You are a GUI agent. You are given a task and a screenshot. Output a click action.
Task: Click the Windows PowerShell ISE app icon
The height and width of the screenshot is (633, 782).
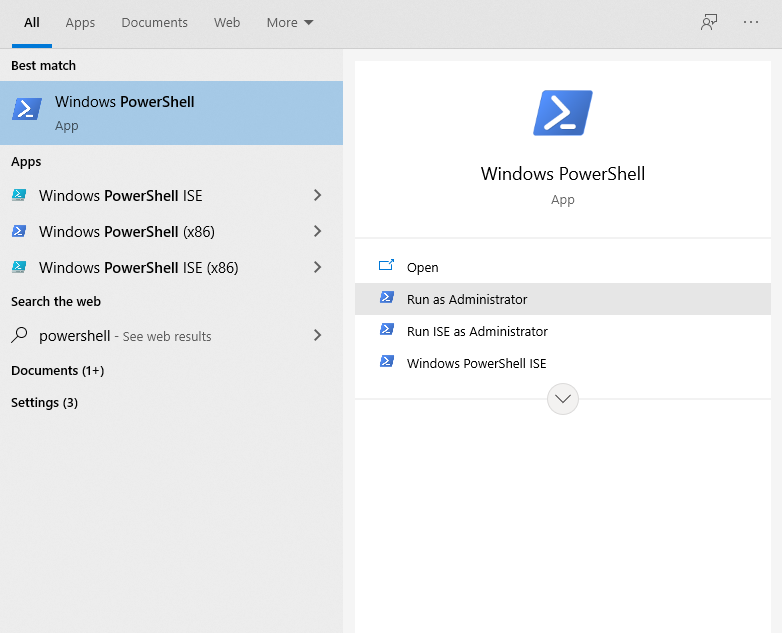pyautogui.click(x=19, y=196)
